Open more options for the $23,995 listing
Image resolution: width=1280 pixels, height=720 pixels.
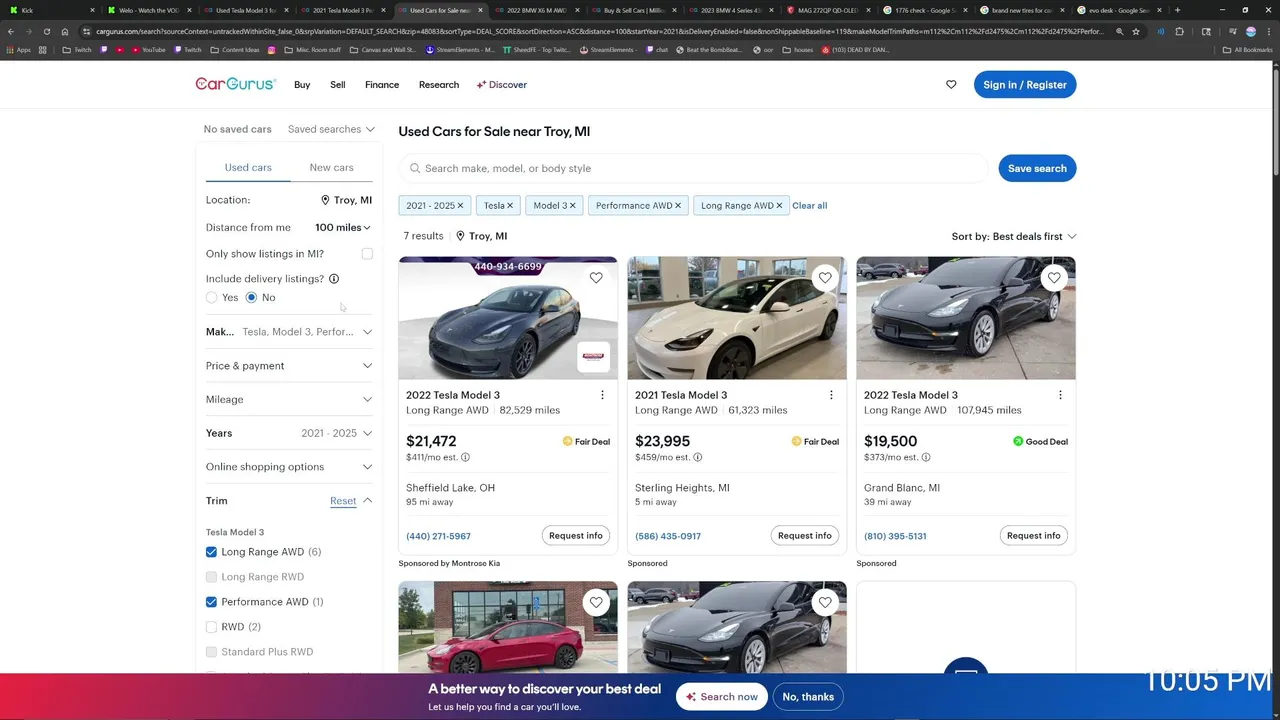point(831,395)
